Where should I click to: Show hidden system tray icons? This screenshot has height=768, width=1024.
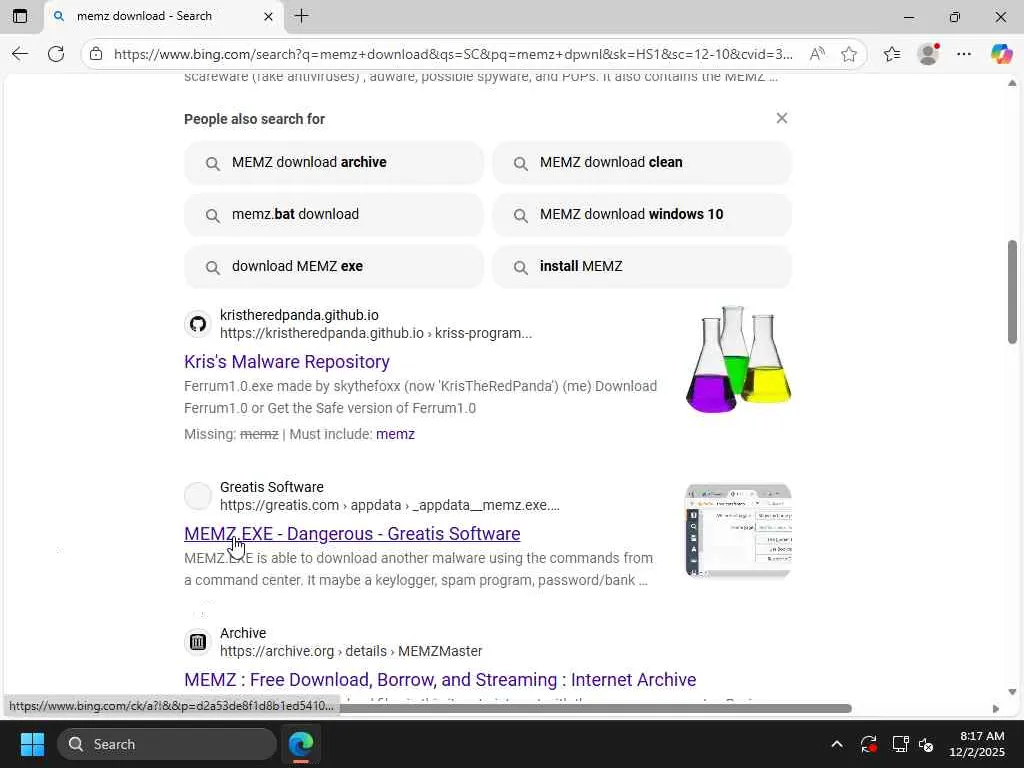point(837,744)
